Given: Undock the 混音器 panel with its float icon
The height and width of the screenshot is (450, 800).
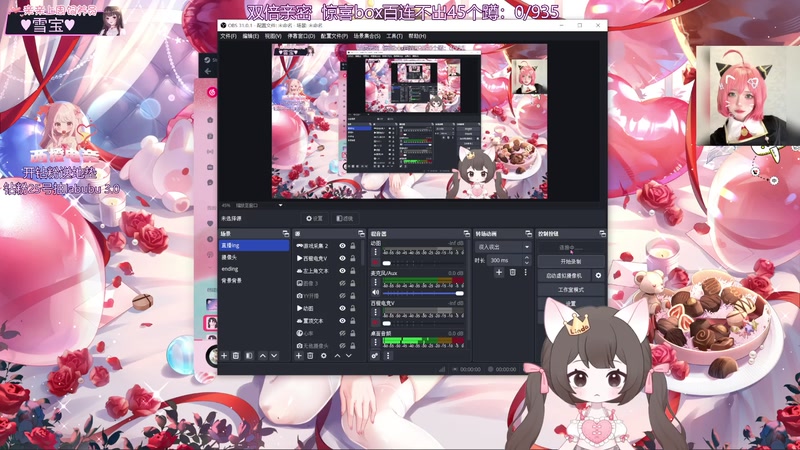Looking at the screenshot, I should 466,234.
